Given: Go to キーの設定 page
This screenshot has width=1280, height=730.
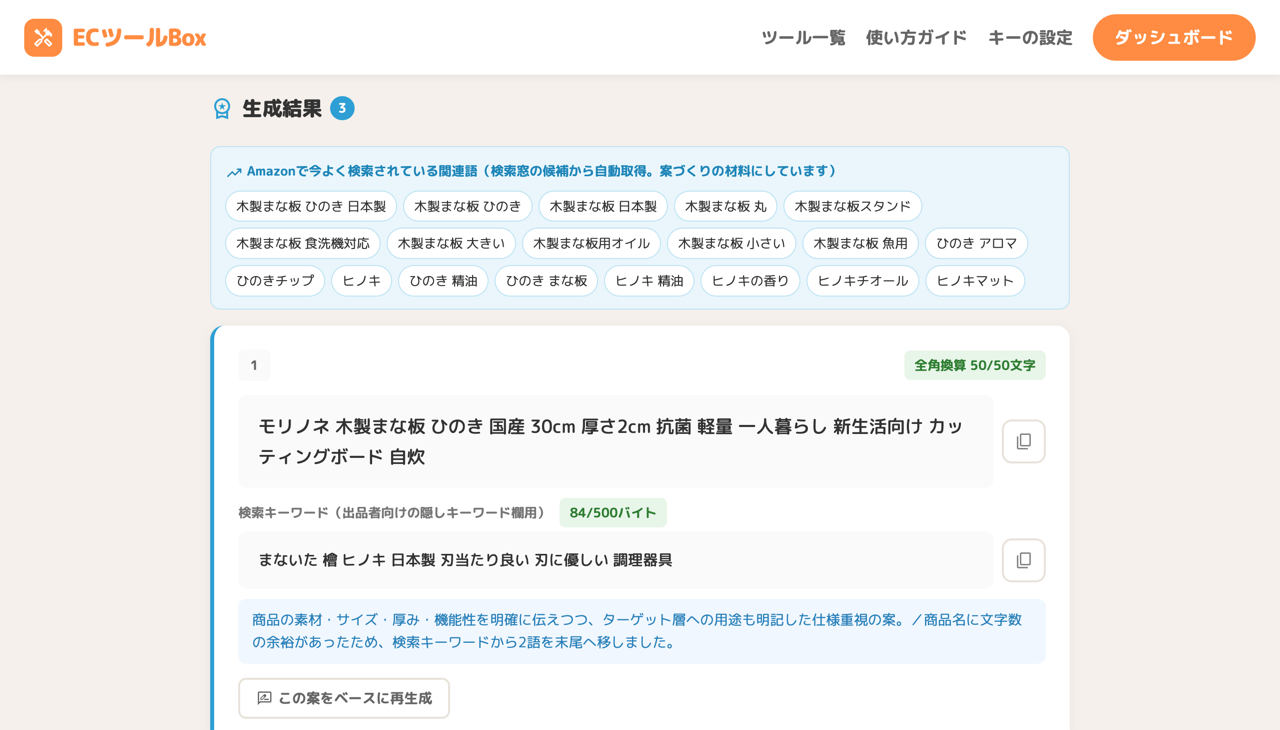Looking at the screenshot, I should [1030, 37].
